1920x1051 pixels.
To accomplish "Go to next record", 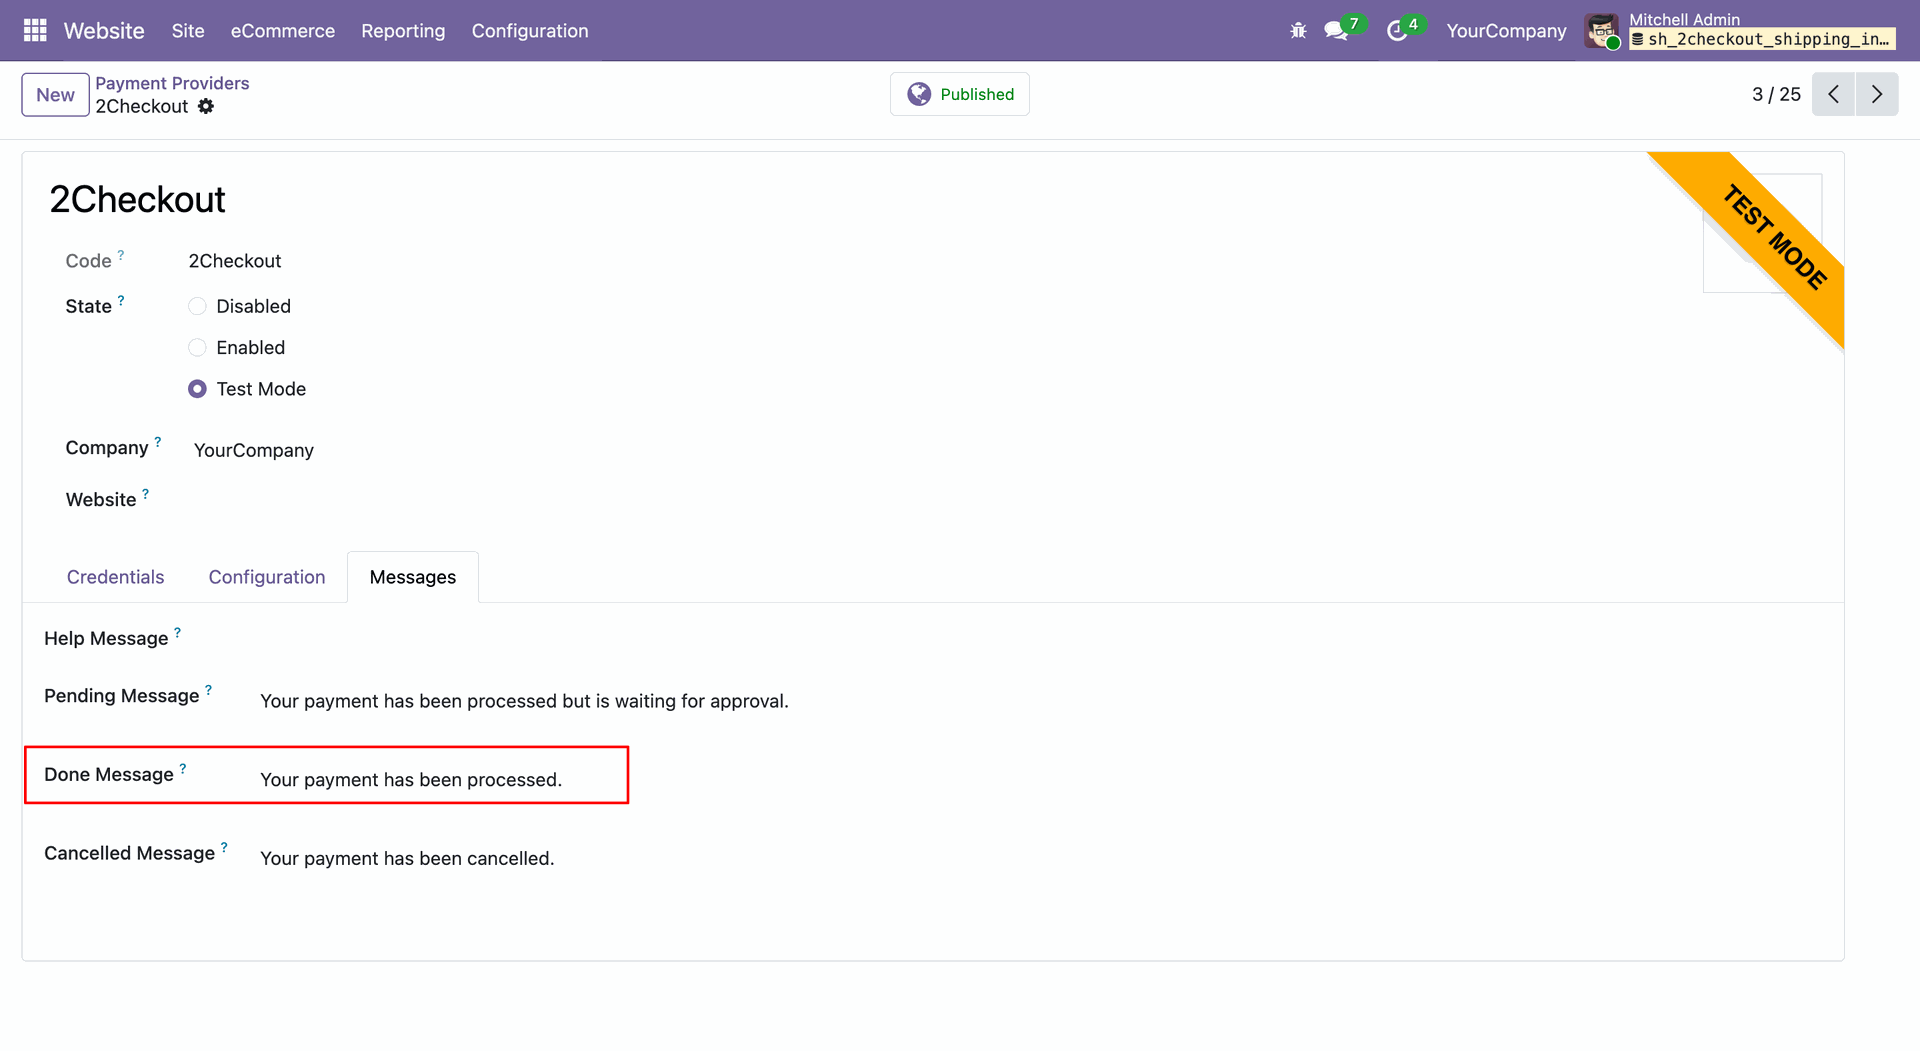I will tap(1877, 94).
